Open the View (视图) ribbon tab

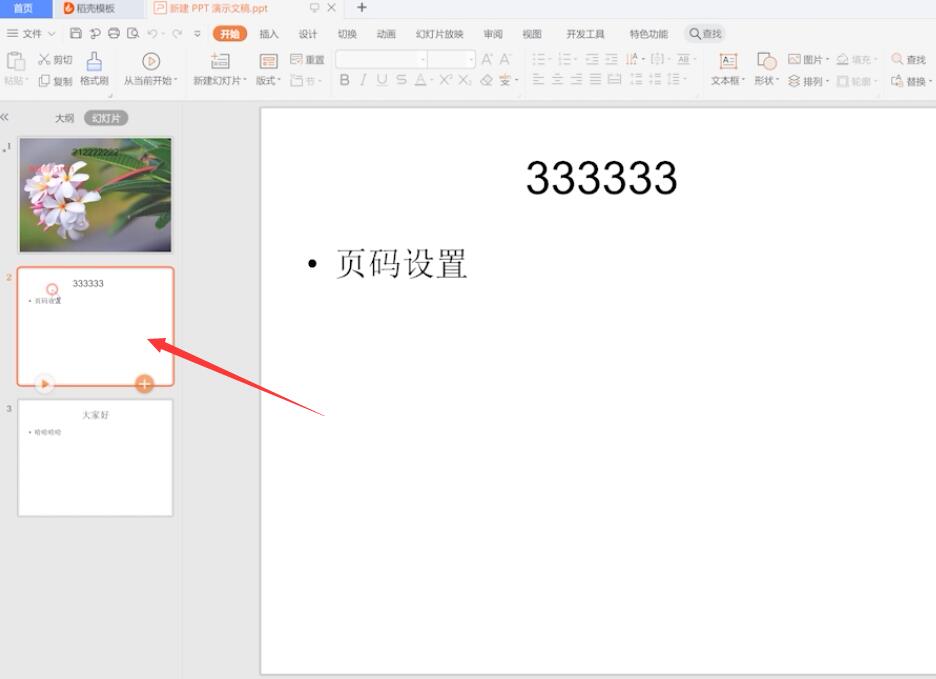coord(531,34)
